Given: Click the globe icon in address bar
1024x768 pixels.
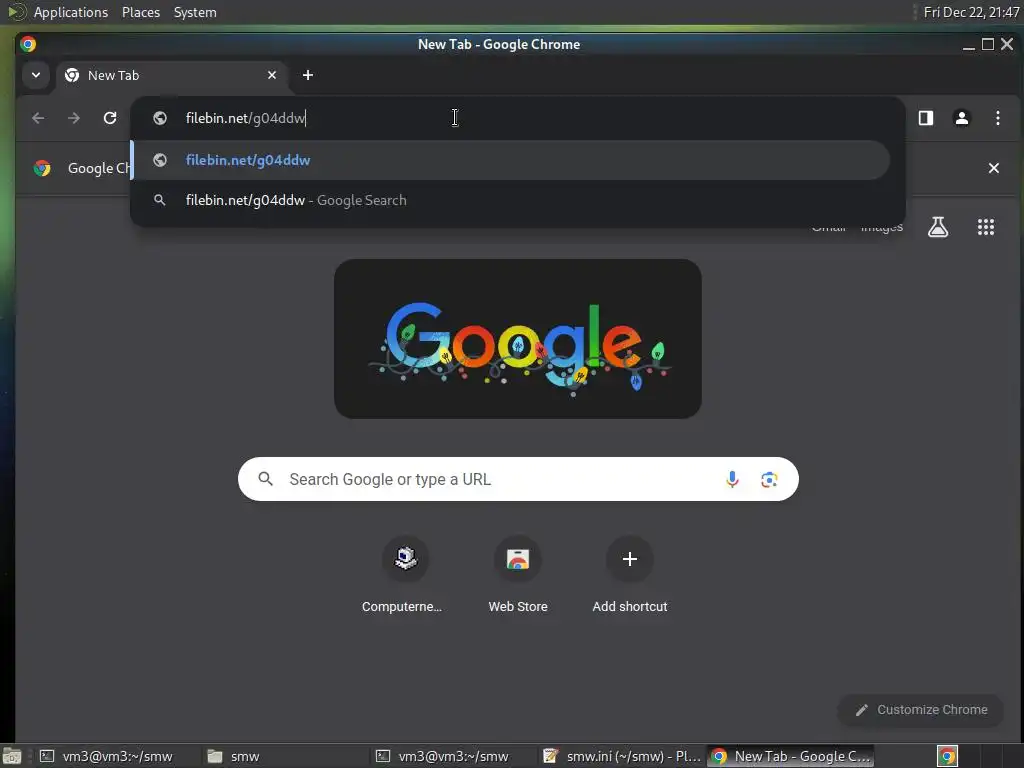Looking at the screenshot, I should coord(159,118).
